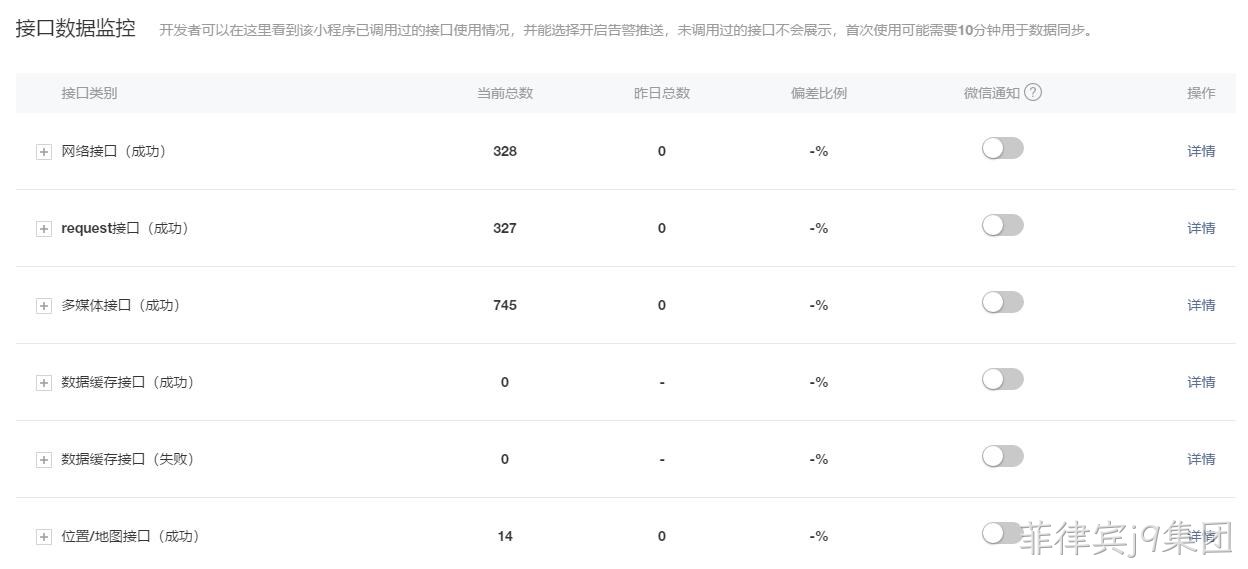This screenshot has width=1248, height=569.
Task: Open 详情 for 数据缓存接口（失败）
Action: click(1201, 459)
